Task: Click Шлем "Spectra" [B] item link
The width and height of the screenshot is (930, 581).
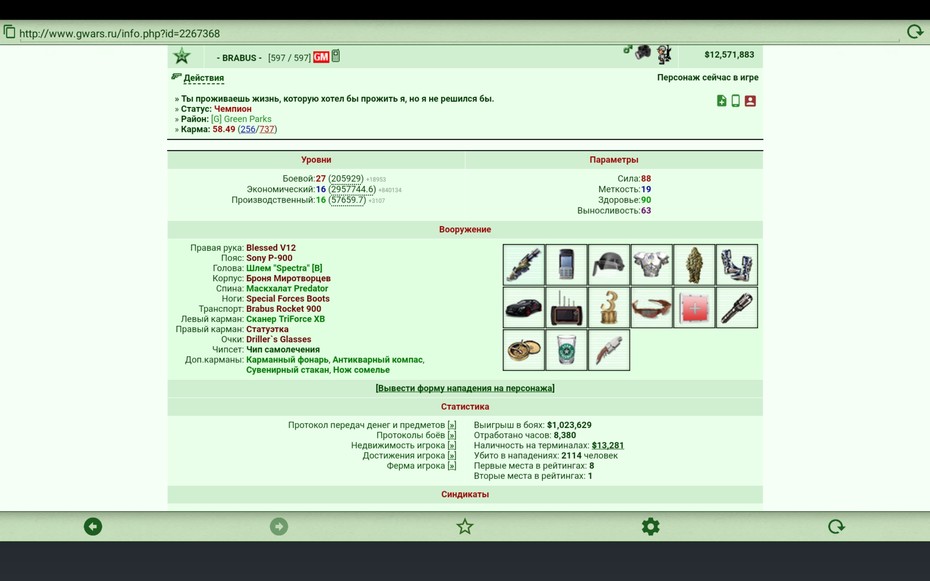Action: coord(284,268)
